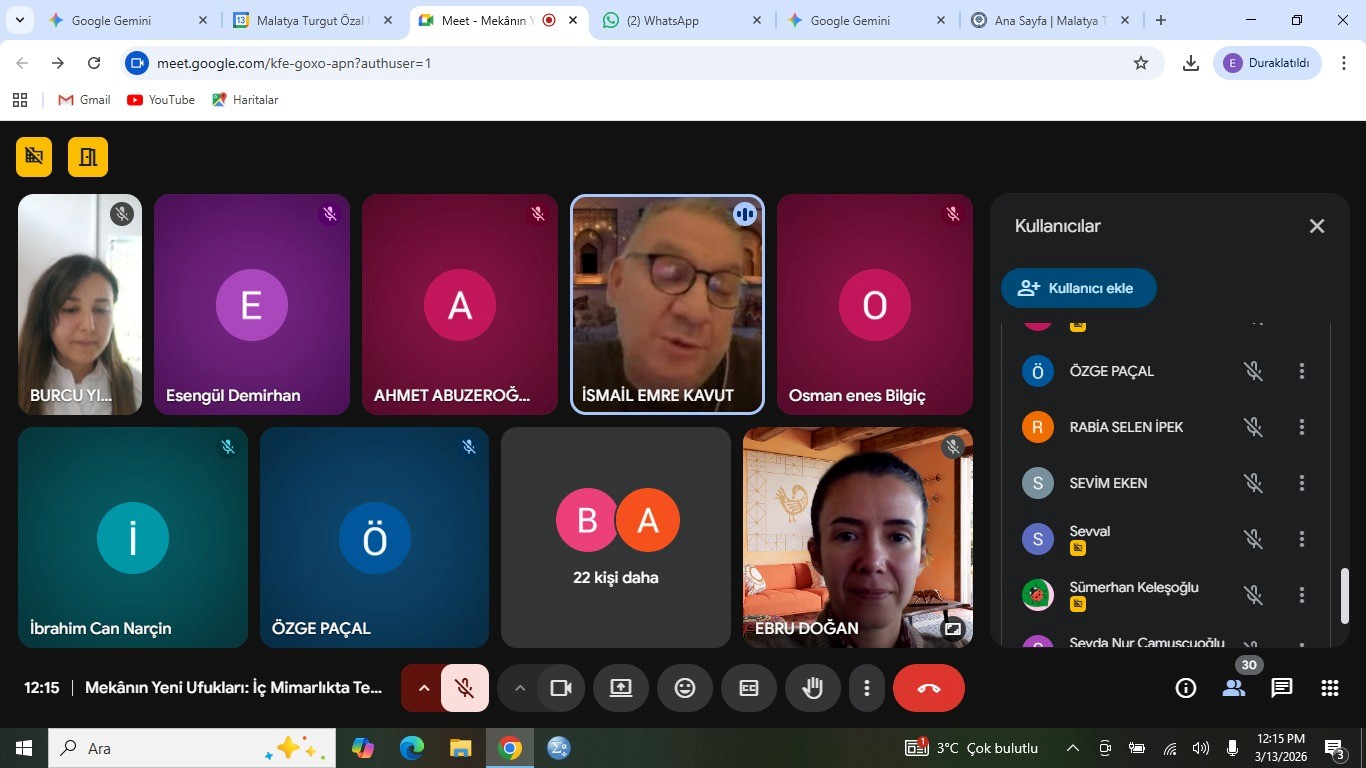
Task: Switch to the Malatya Turgut Özal tab
Action: coord(312,20)
